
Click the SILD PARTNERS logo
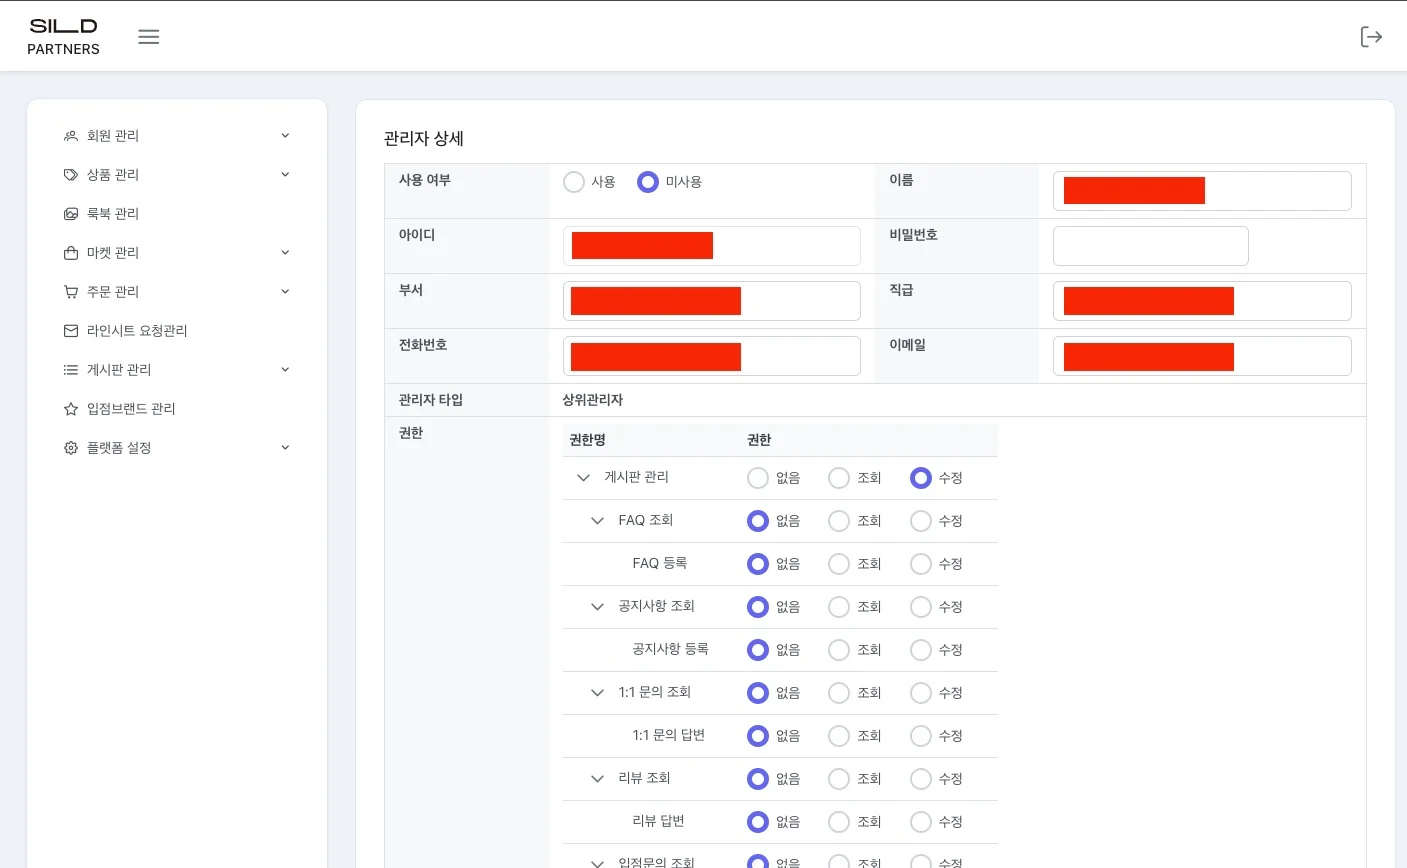(63, 37)
